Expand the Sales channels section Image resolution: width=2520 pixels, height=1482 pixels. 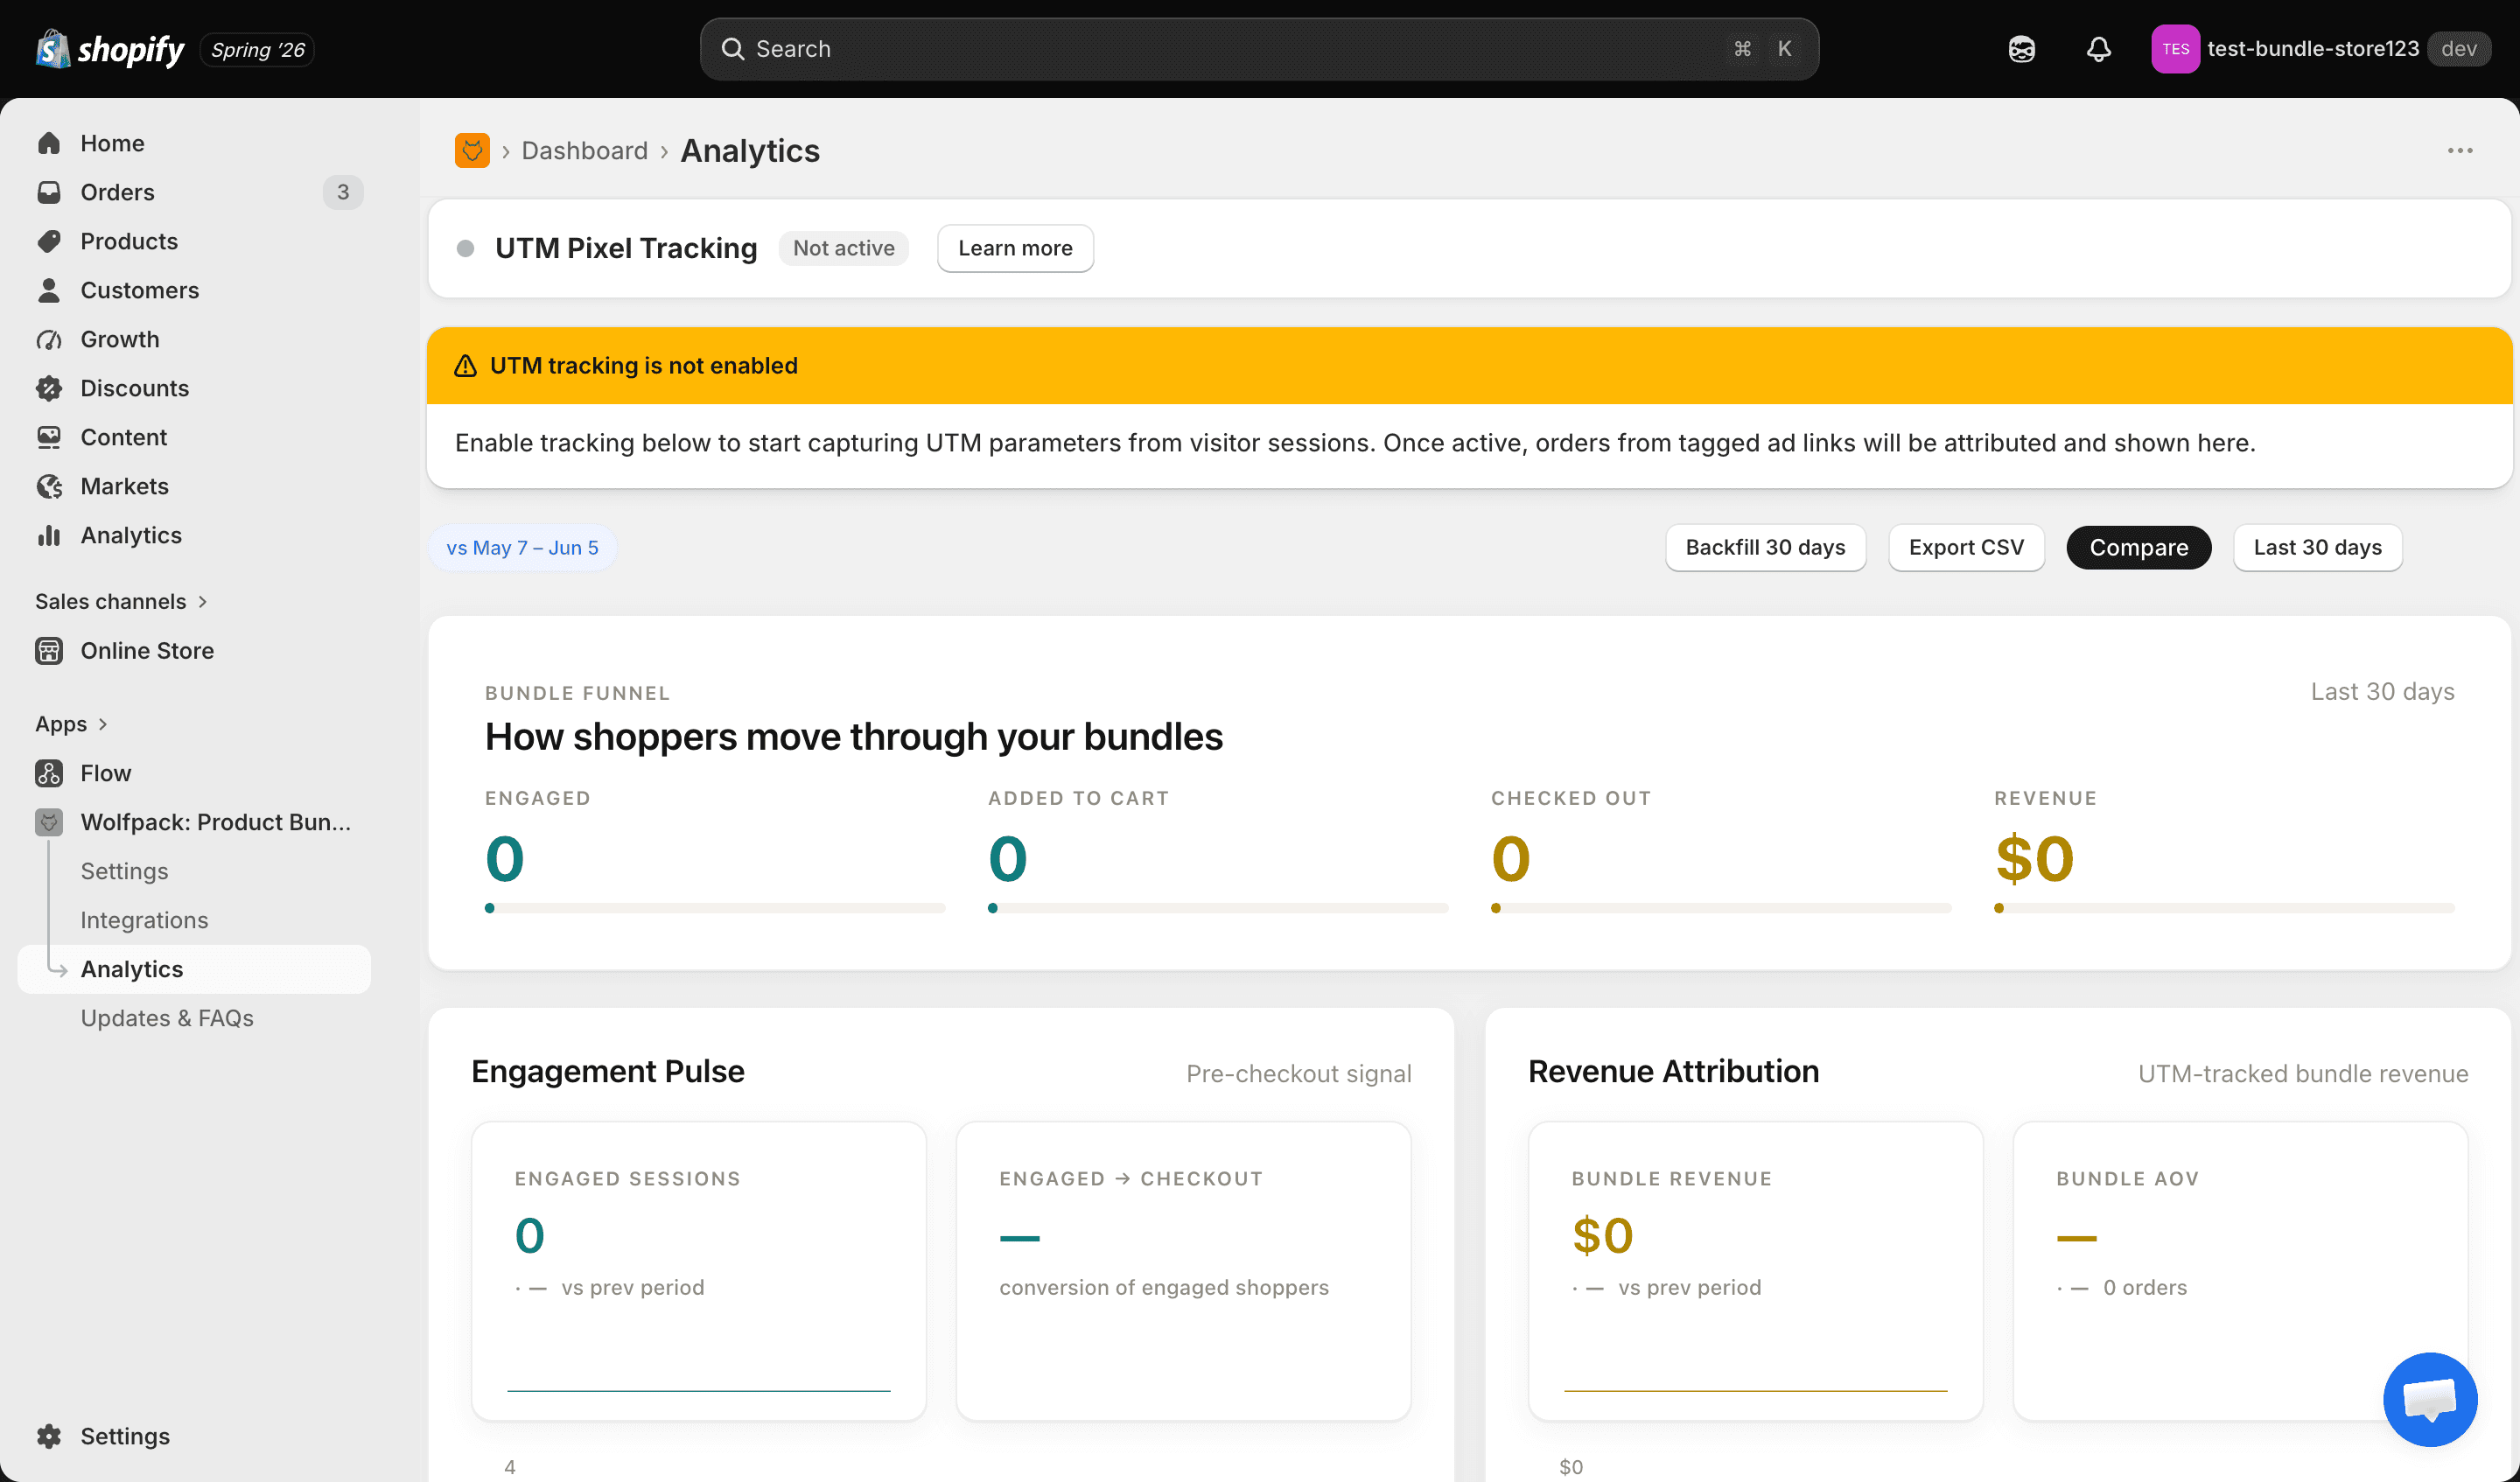pos(121,601)
